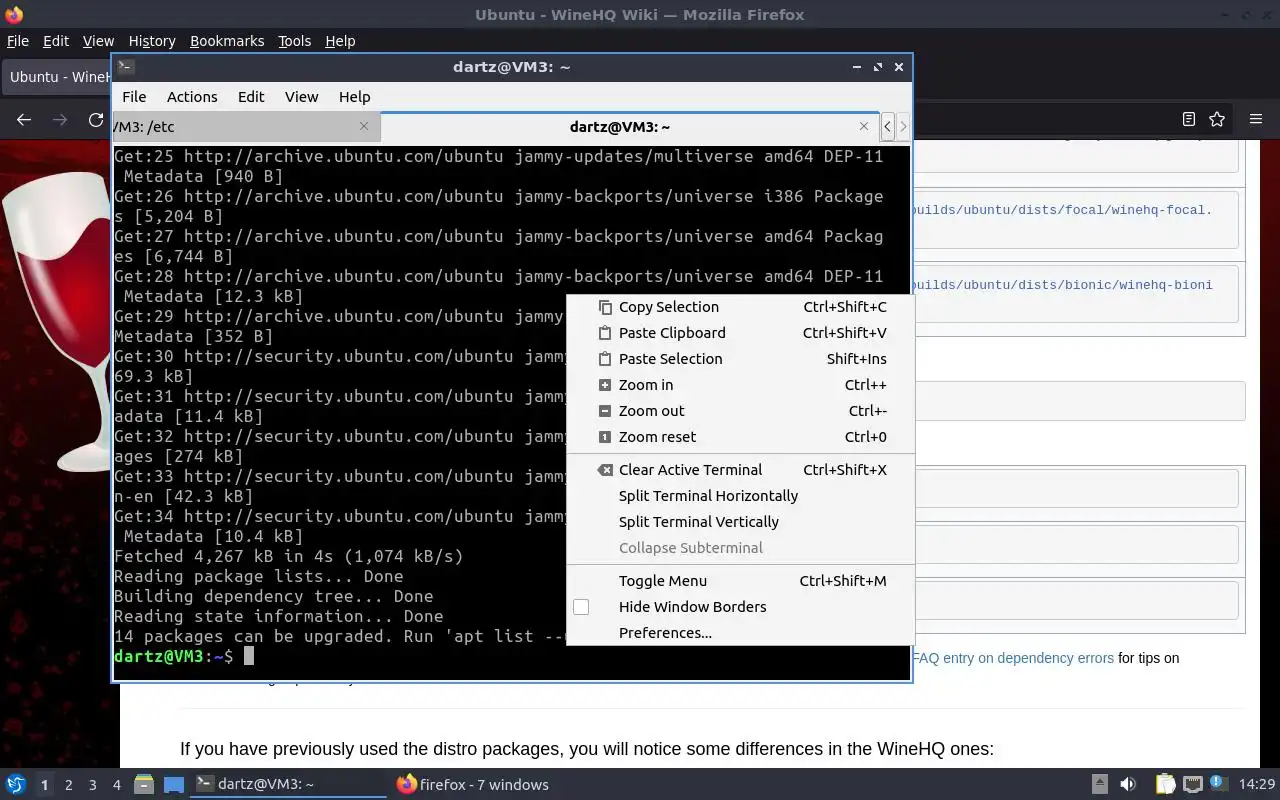Open the terminal Actions menu

tap(192, 97)
